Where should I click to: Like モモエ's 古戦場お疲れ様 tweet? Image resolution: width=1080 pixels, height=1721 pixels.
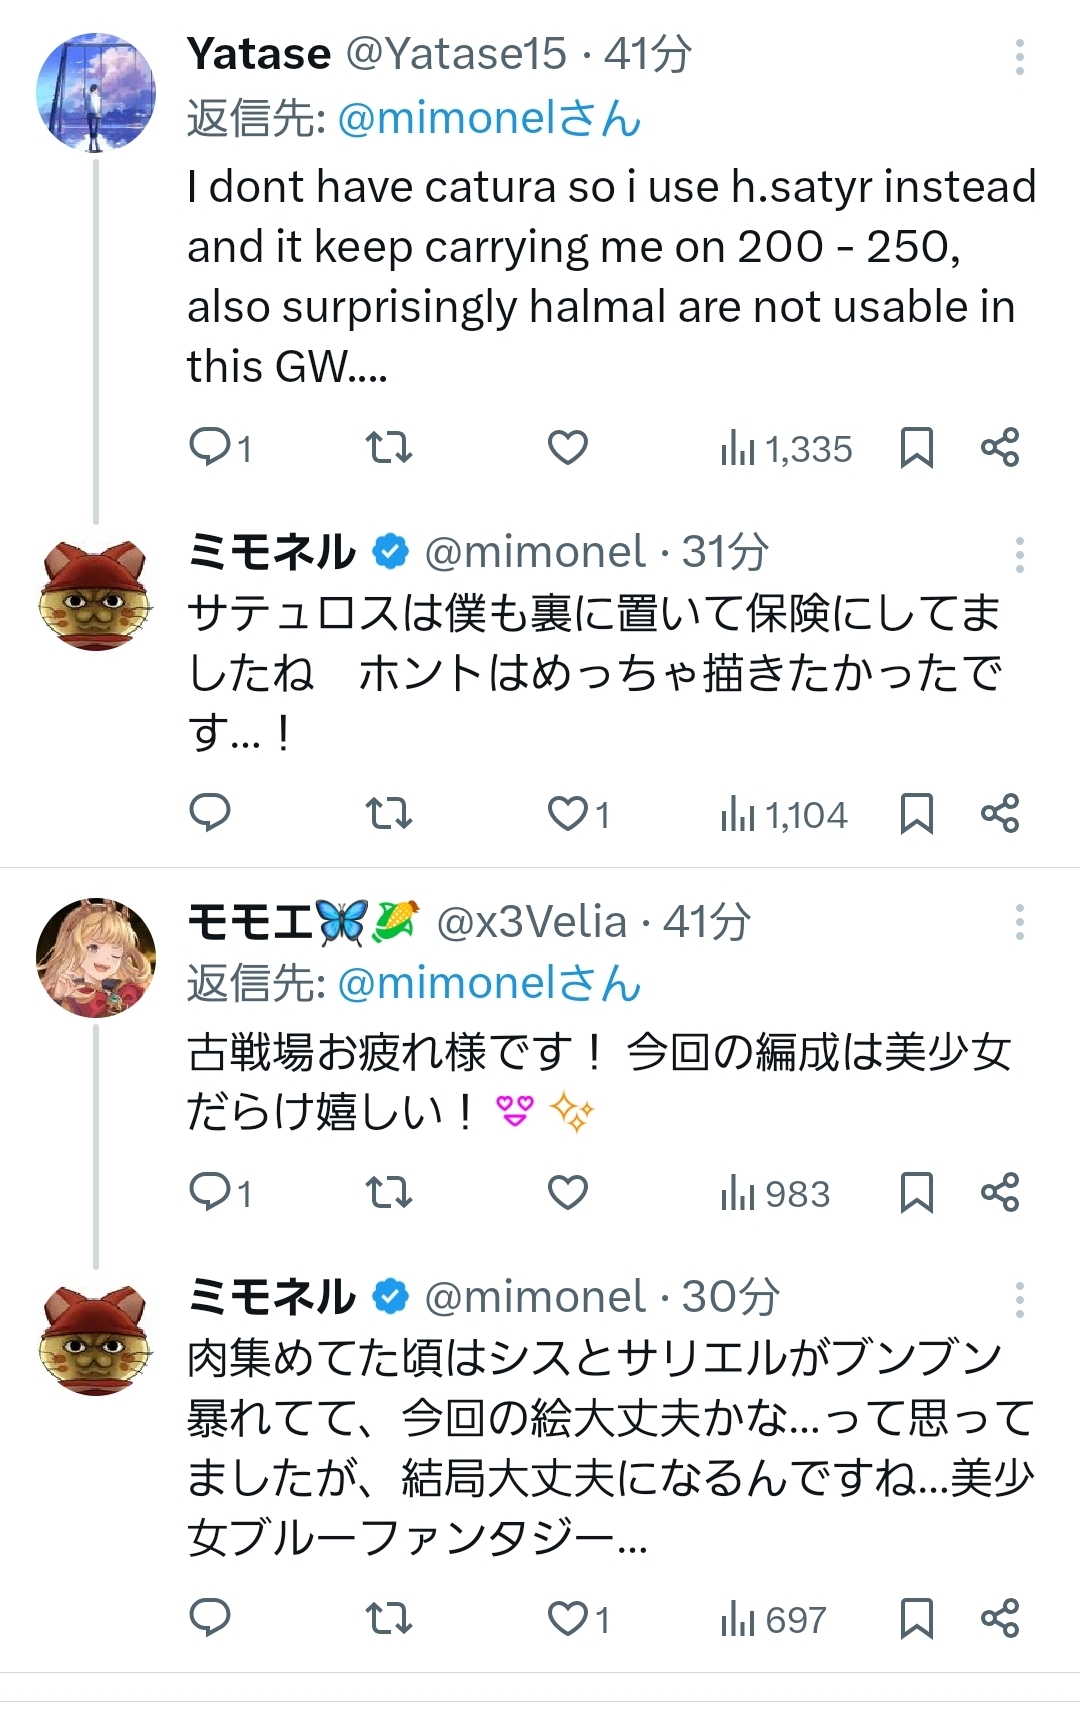pos(567,1192)
